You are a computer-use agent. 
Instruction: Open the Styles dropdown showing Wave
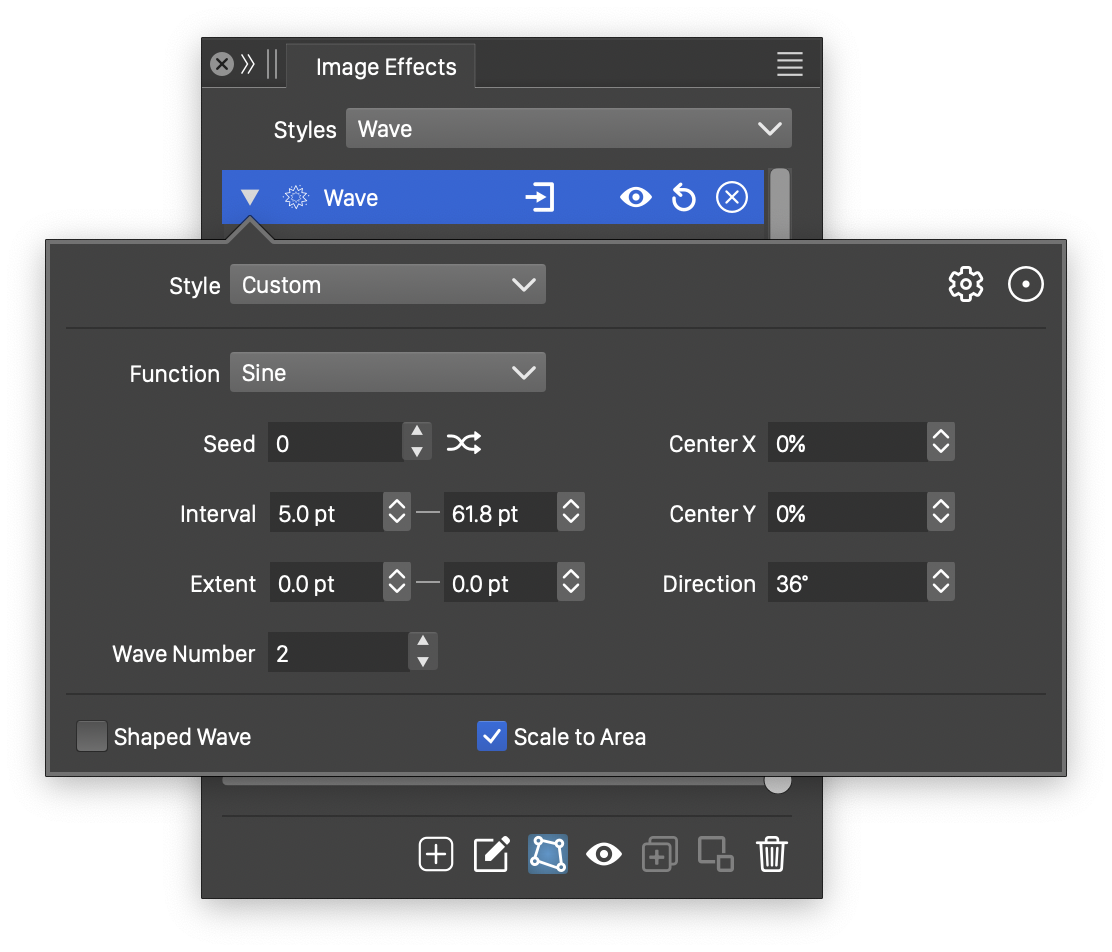568,129
